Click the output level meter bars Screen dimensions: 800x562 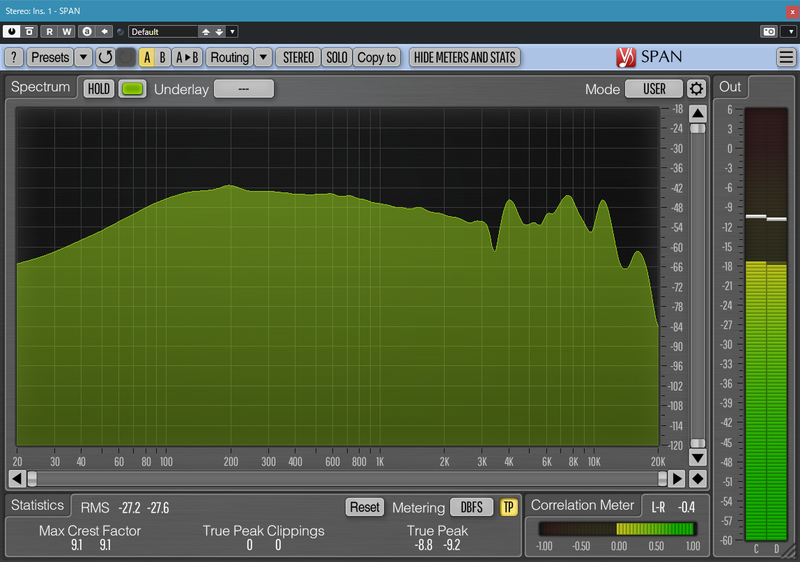(x=766, y=323)
